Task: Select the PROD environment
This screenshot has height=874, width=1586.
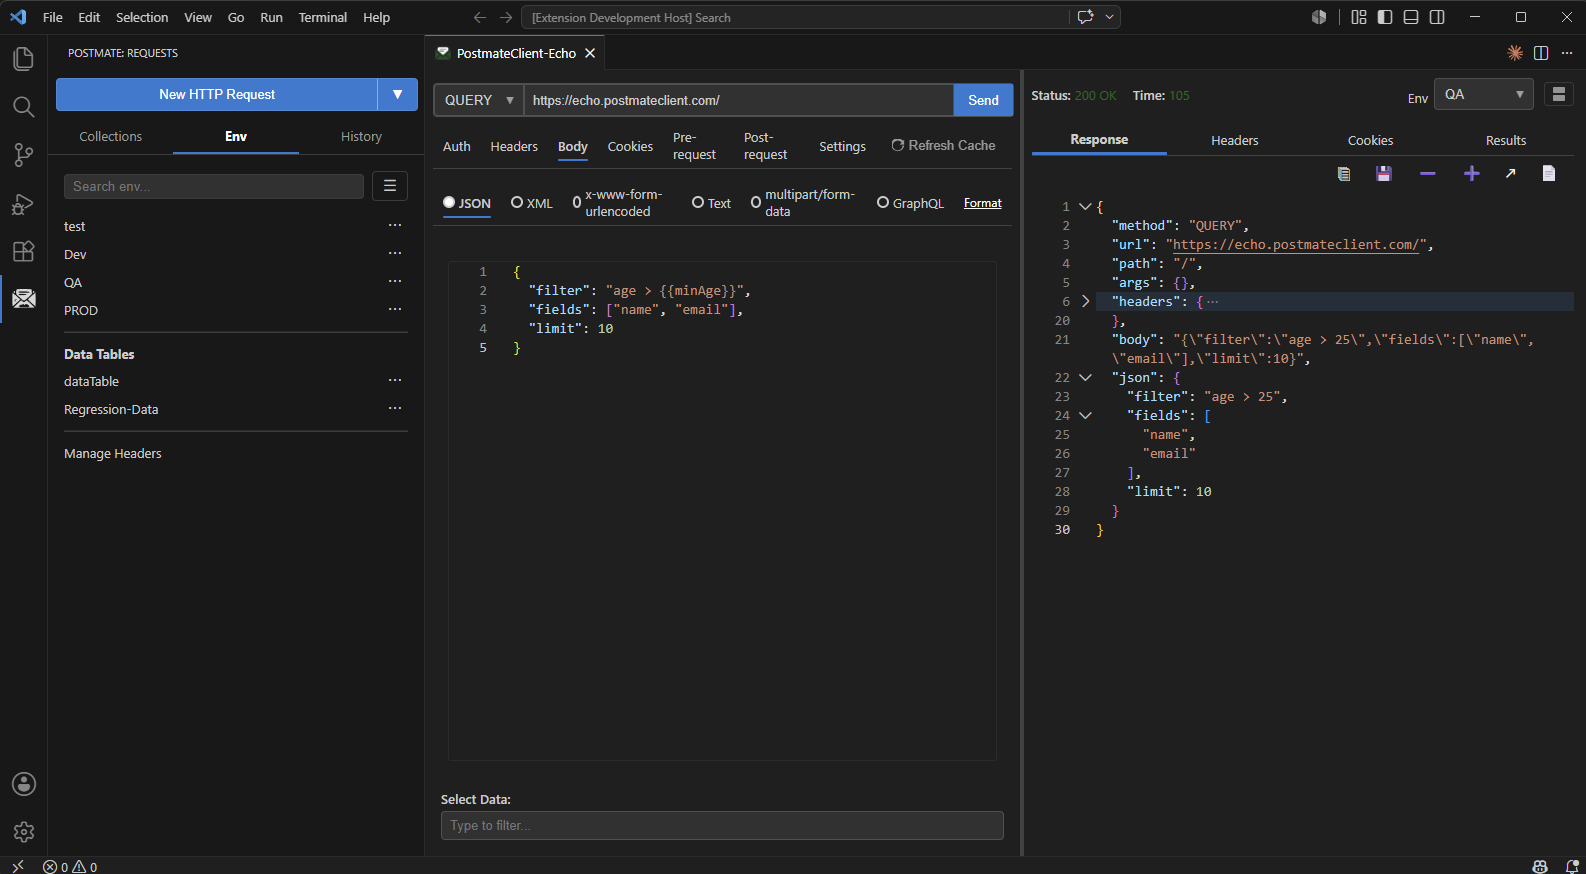Action: pos(81,311)
